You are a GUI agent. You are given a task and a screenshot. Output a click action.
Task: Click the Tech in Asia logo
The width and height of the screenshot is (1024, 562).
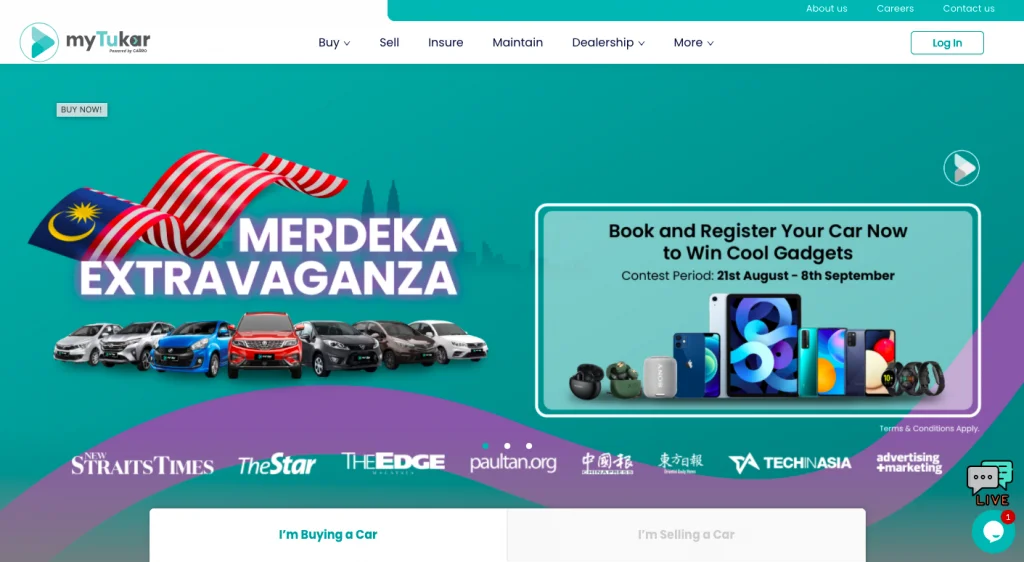pyautogui.click(x=790, y=463)
